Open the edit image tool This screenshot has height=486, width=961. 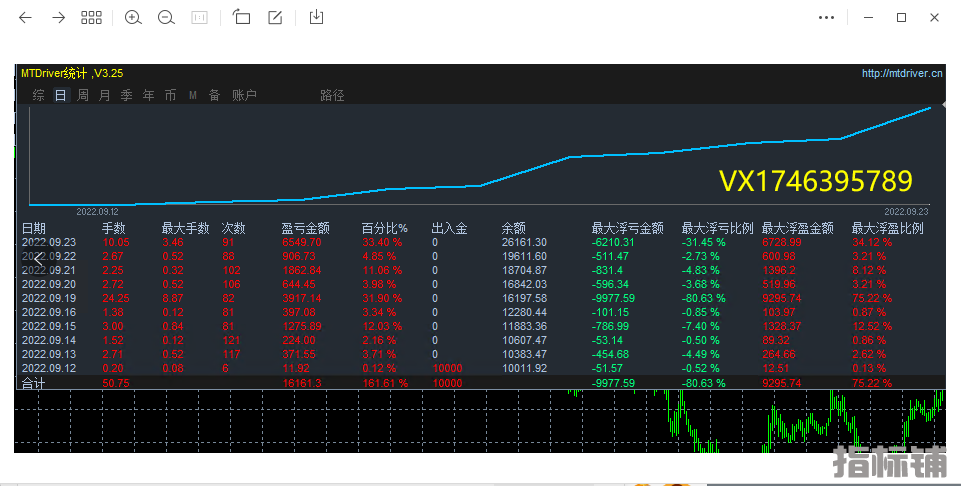coord(275,17)
